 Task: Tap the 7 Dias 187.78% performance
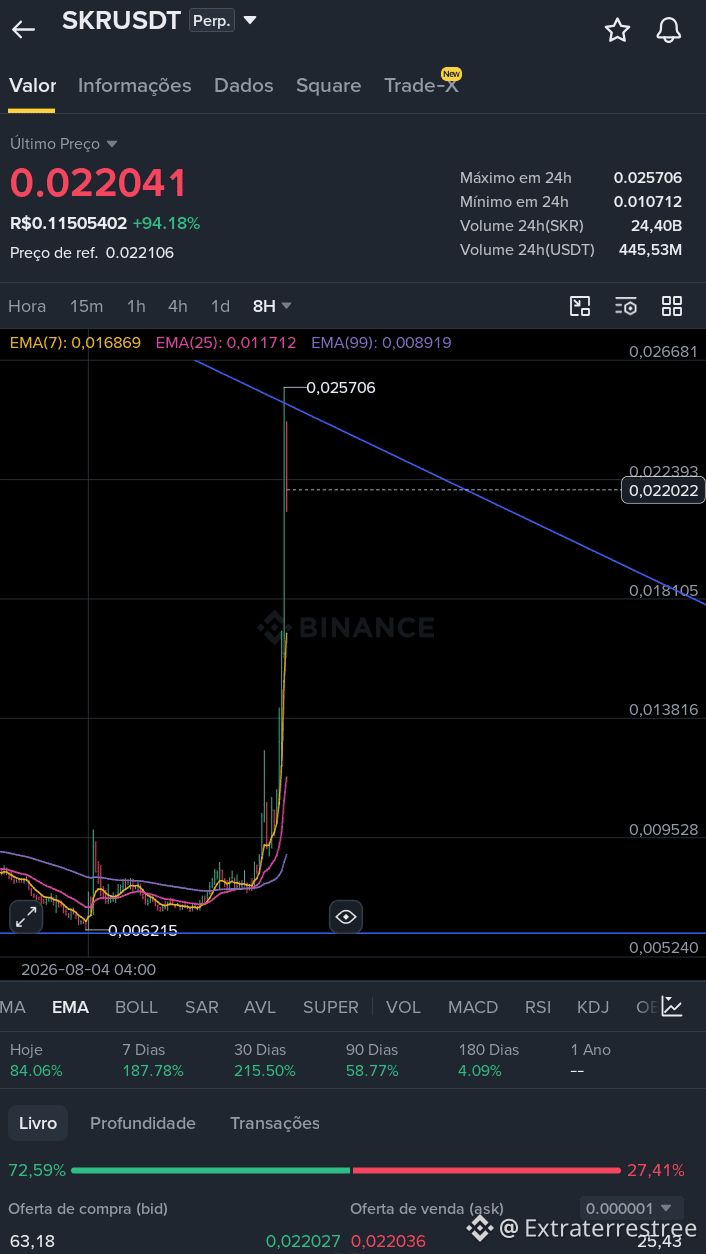pos(152,1060)
